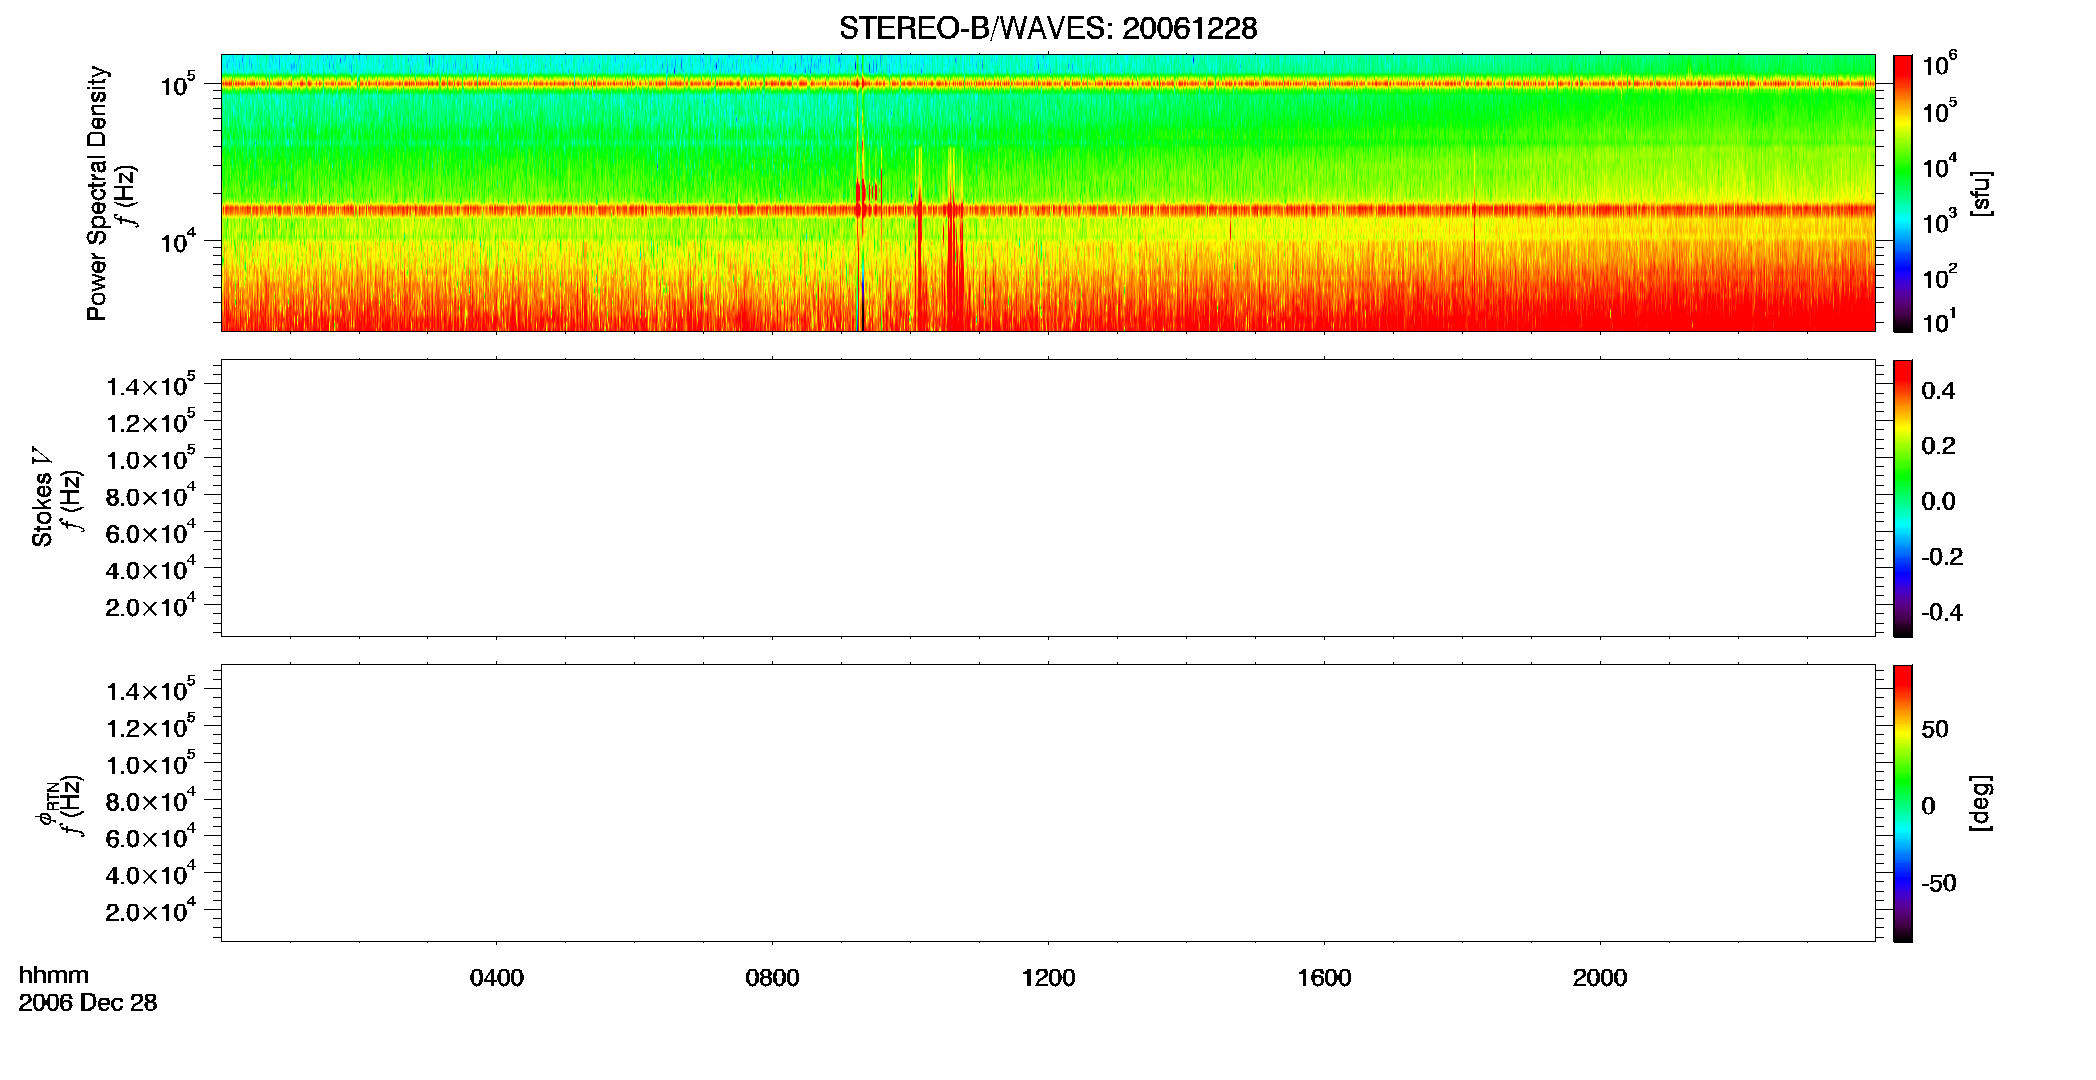Click the Stokes V axis label
The image size is (2096, 1080).
pos(42,497)
